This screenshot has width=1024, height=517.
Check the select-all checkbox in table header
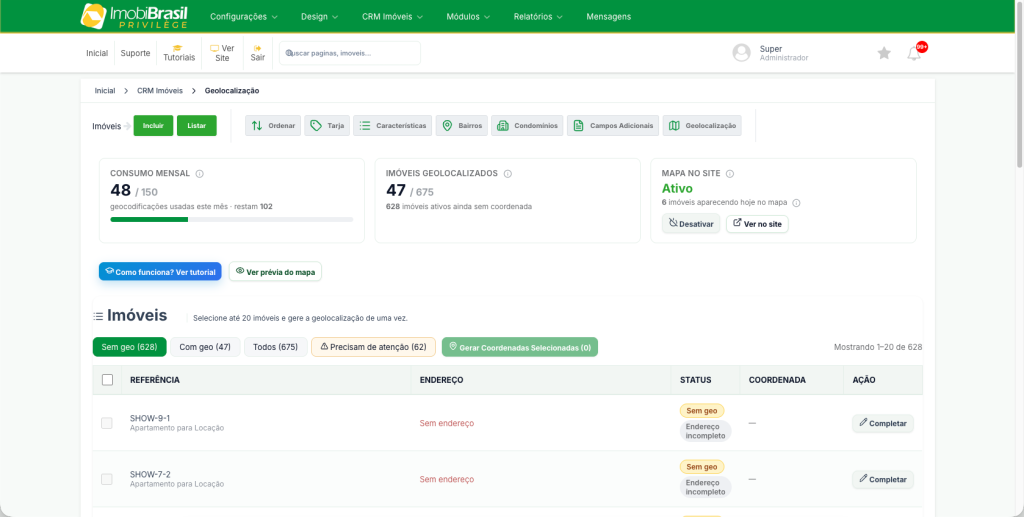tap(108, 380)
